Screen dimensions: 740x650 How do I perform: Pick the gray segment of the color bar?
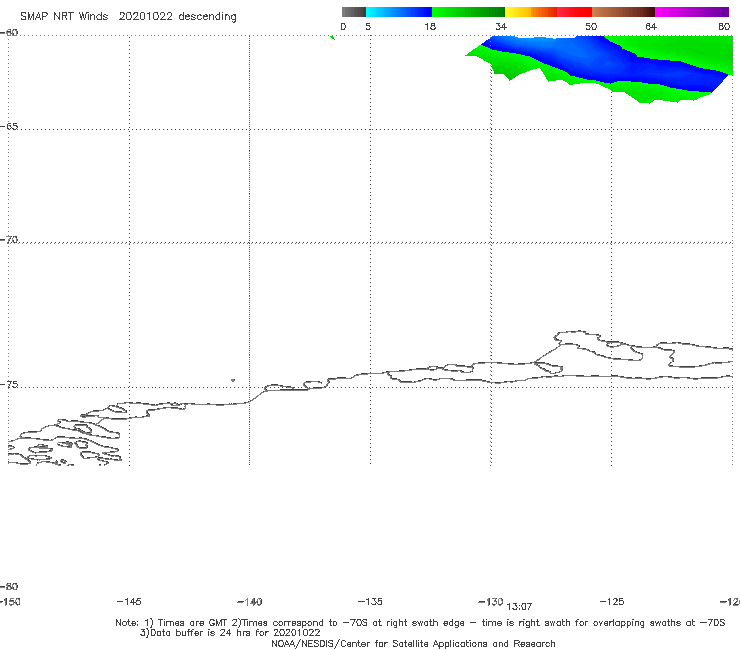click(353, 12)
